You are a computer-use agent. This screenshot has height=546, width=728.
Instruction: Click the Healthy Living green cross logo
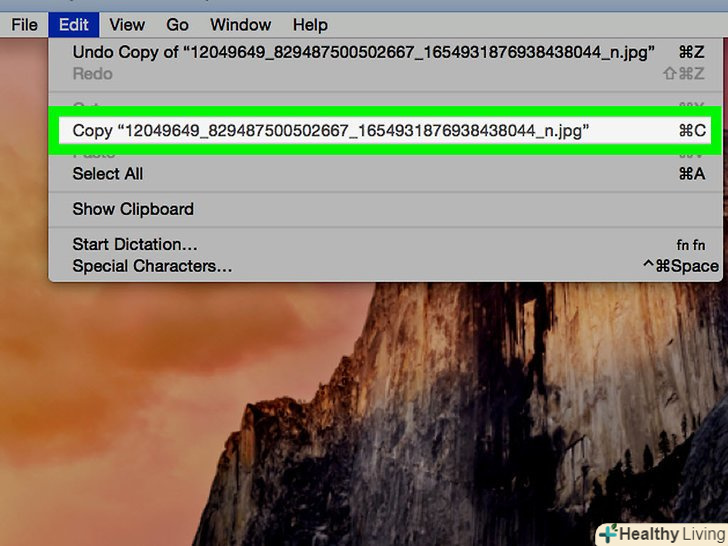click(x=609, y=534)
